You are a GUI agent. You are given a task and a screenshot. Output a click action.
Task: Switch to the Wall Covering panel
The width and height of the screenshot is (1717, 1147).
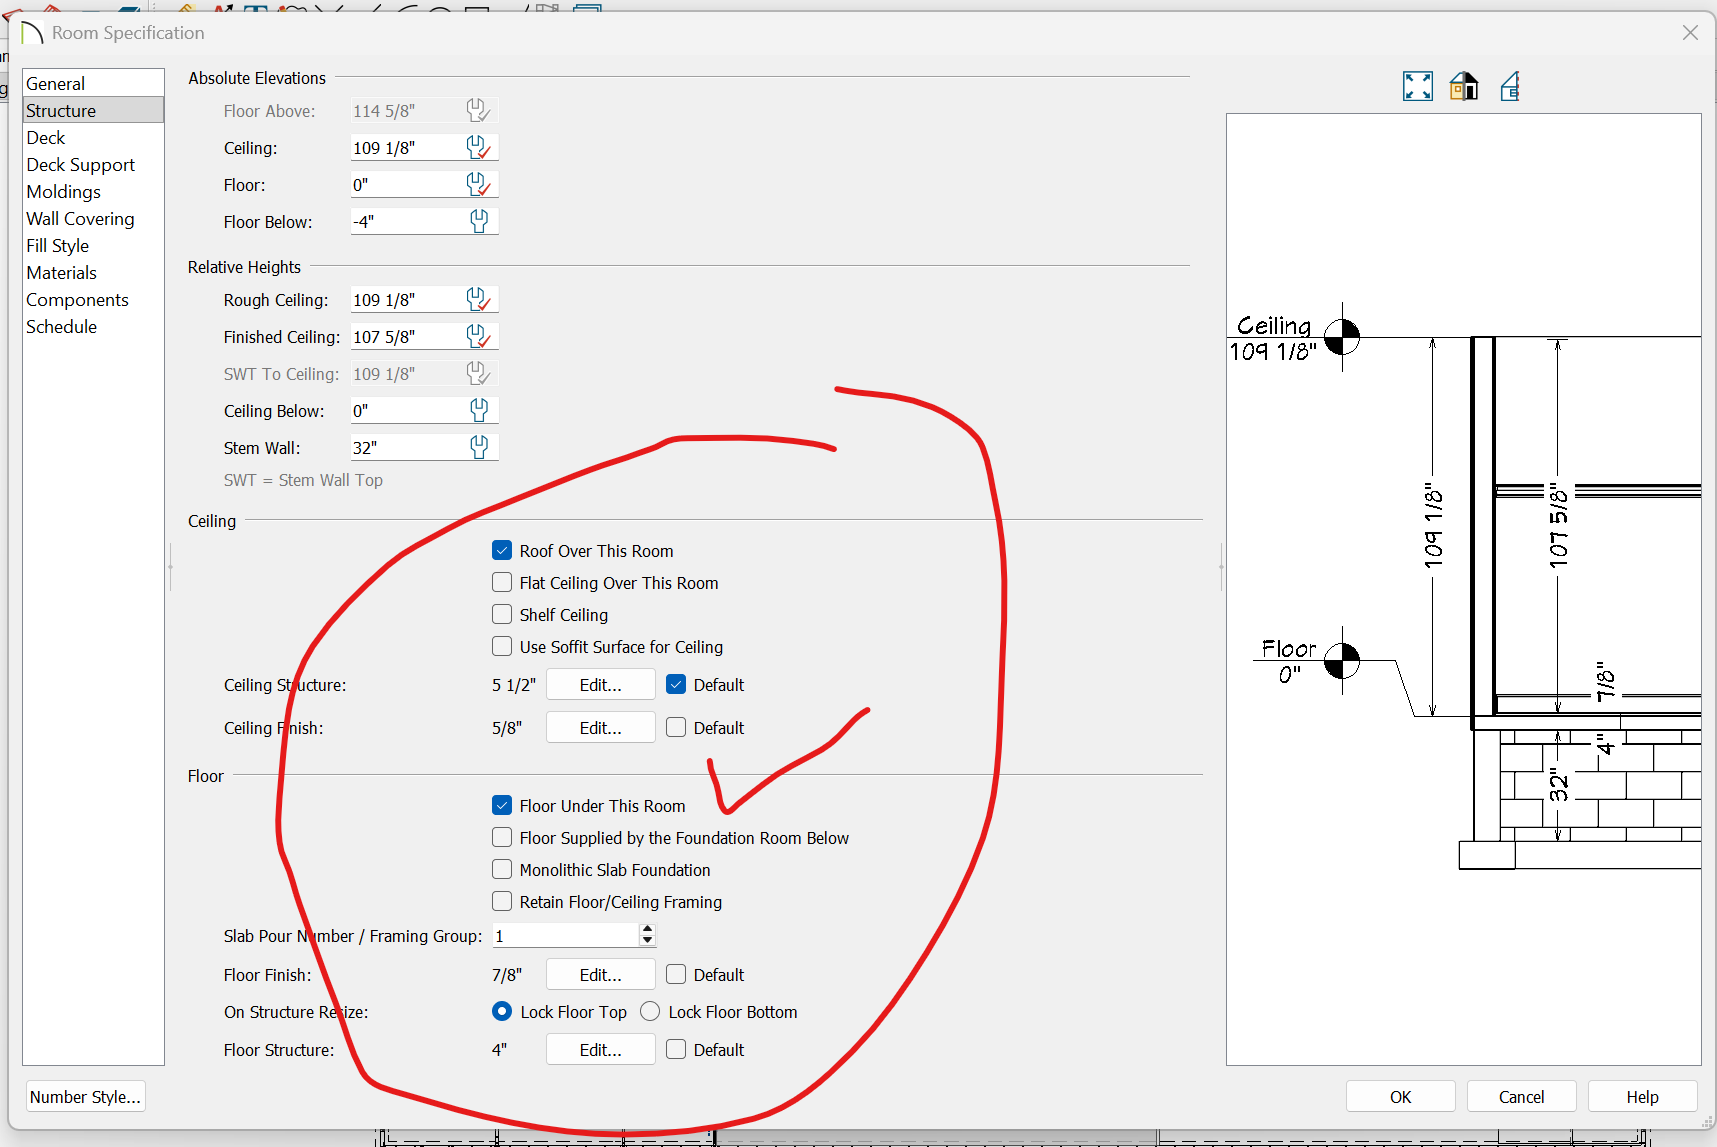[80, 219]
